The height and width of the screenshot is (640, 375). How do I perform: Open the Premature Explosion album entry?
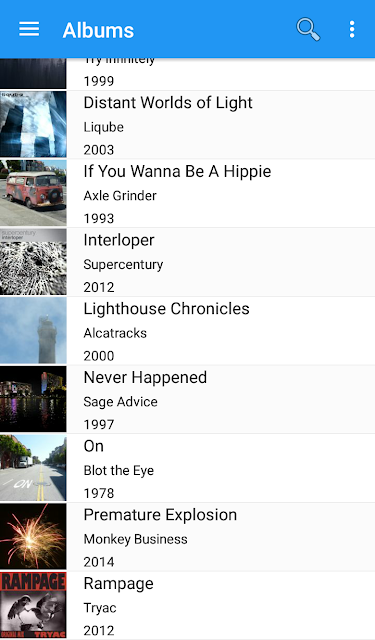[x=187, y=536]
